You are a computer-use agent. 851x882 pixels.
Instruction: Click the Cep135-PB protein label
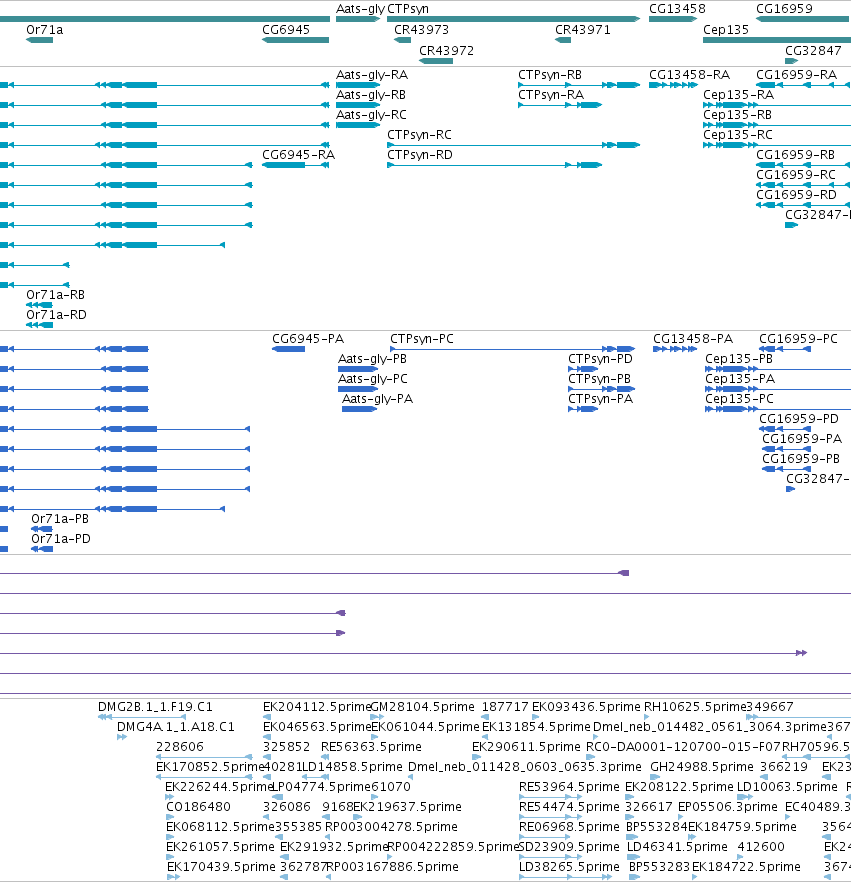pyautogui.click(x=739, y=359)
